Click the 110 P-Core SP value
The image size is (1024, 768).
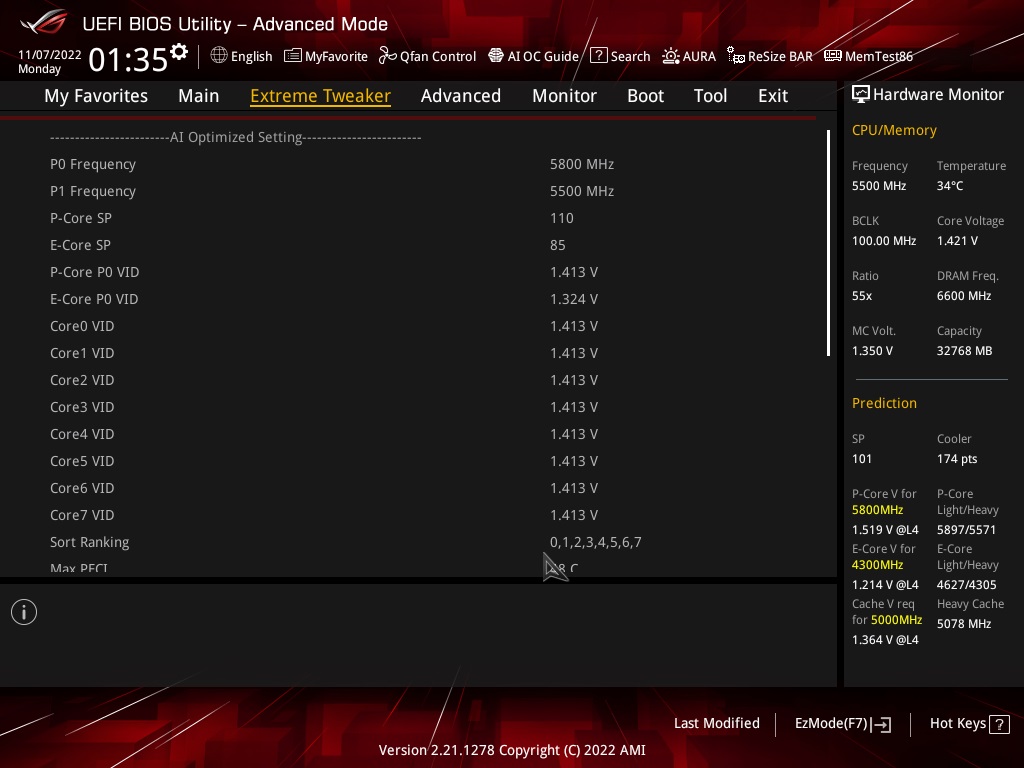562,218
